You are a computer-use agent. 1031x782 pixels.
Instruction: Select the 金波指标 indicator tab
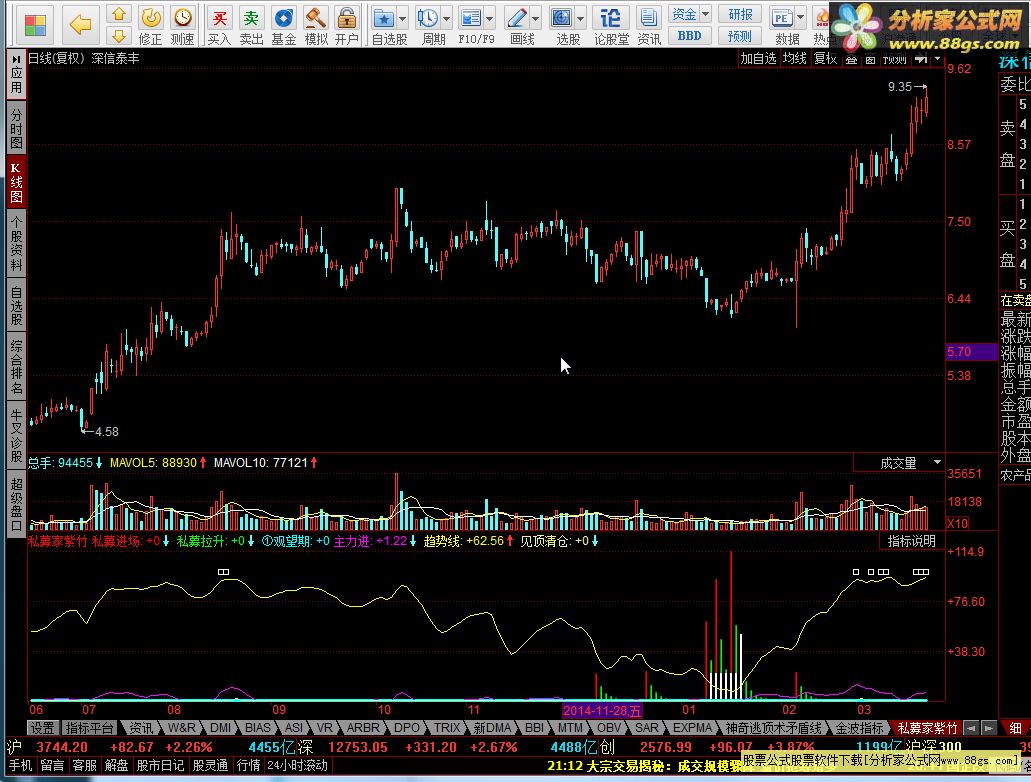[x=859, y=728]
